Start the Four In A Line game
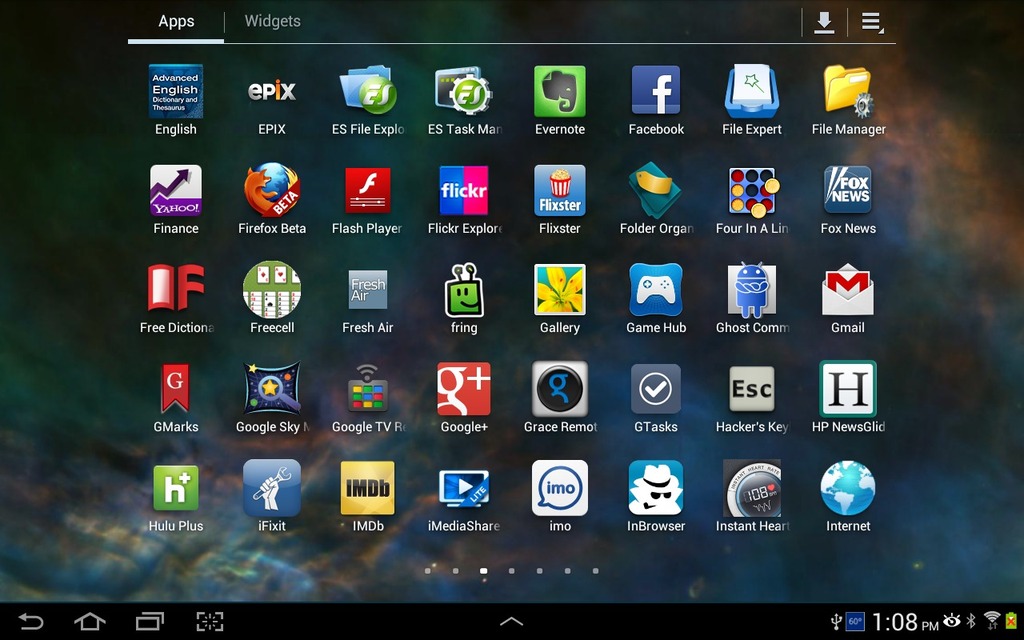This screenshot has height=640, width=1024. (x=752, y=191)
